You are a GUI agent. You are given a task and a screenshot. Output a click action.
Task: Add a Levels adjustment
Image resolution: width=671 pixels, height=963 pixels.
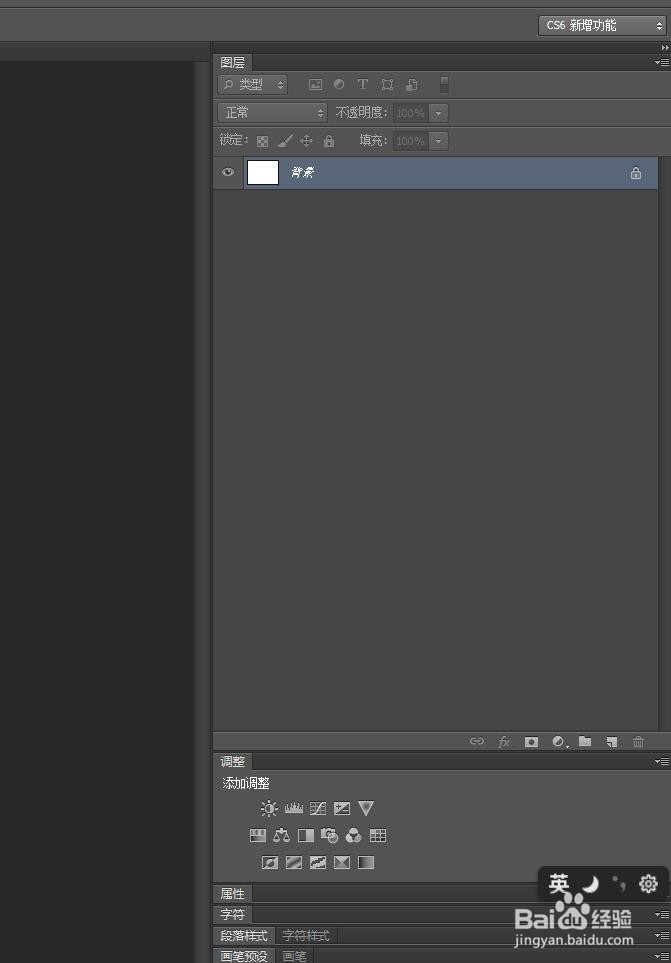tap(293, 808)
